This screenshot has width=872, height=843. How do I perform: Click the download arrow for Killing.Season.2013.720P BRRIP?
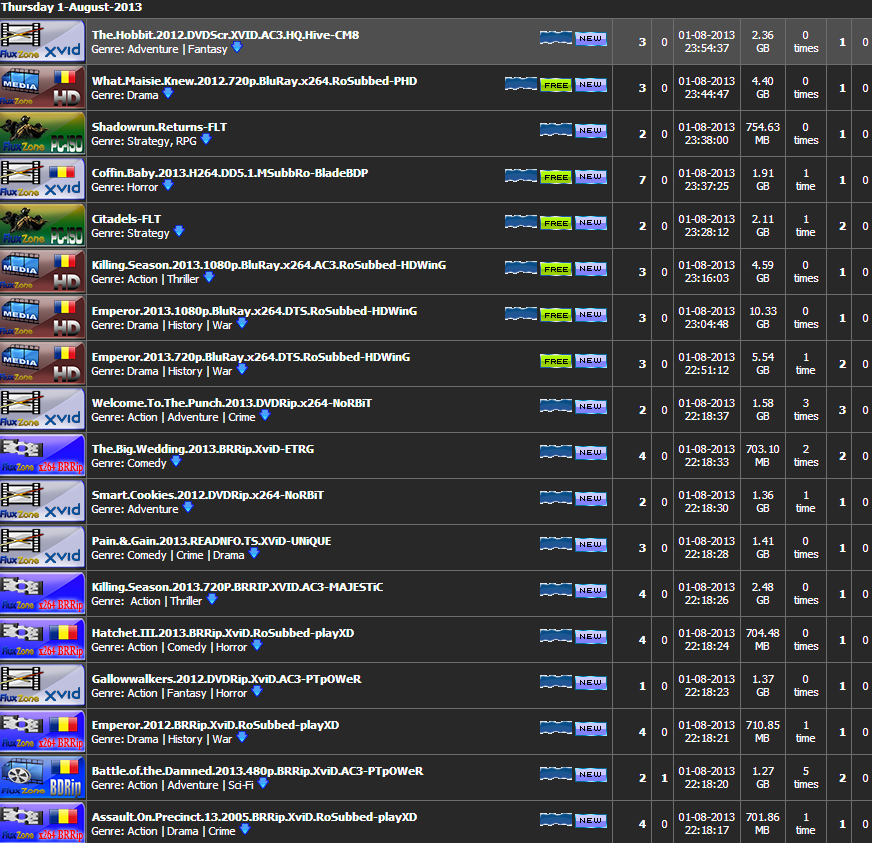pyautogui.click(x=212, y=600)
